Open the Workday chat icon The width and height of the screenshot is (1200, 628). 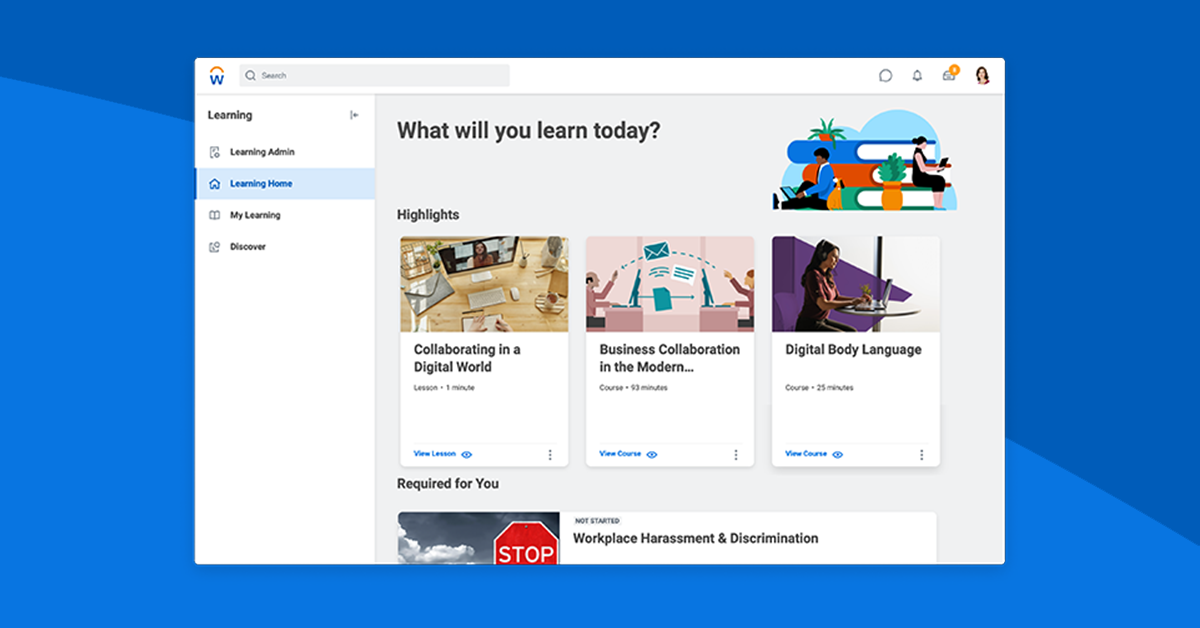tap(886, 75)
